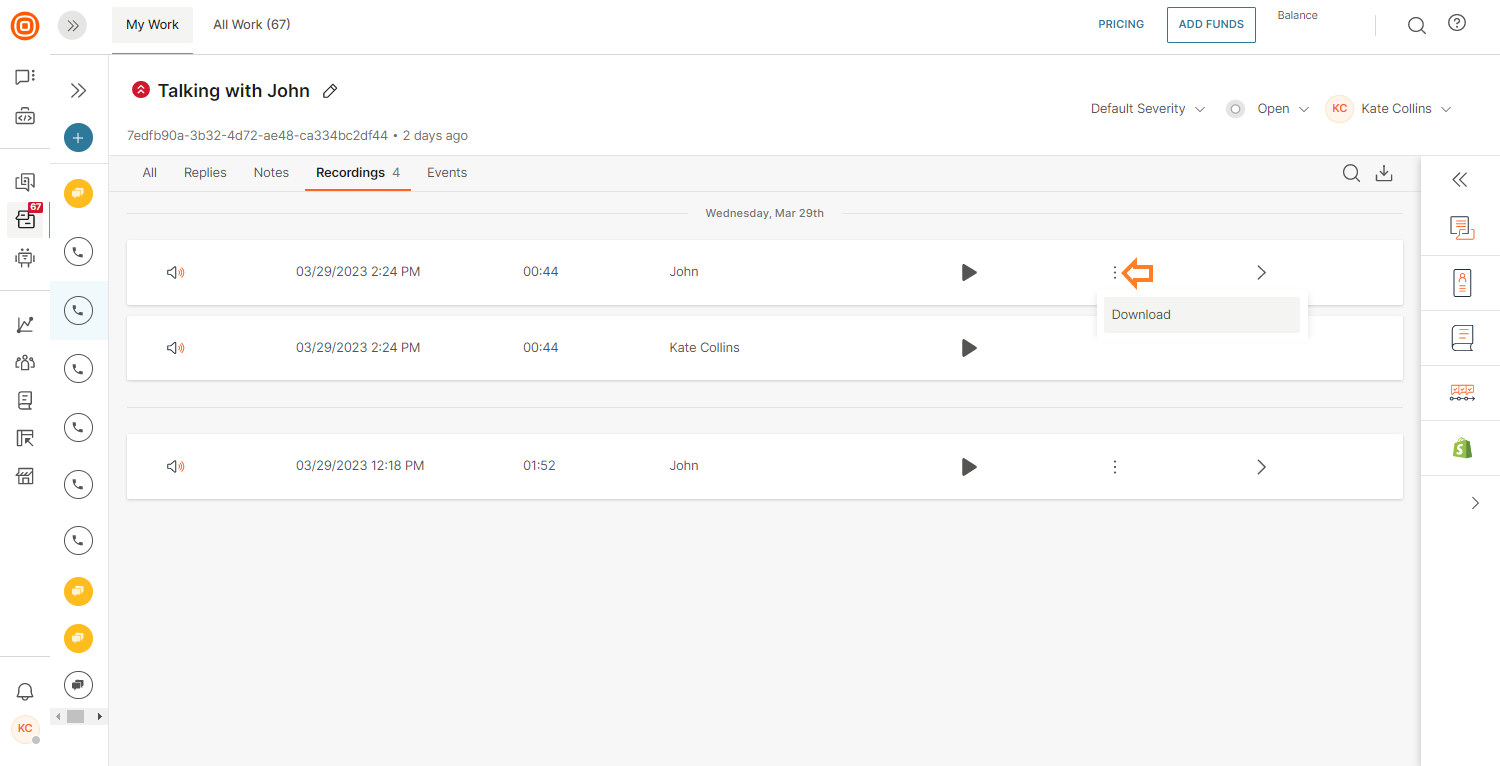Open the Shopify integration icon in right panel
Image resolution: width=1500 pixels, height=766 pixels.
tap(1462, 448)
